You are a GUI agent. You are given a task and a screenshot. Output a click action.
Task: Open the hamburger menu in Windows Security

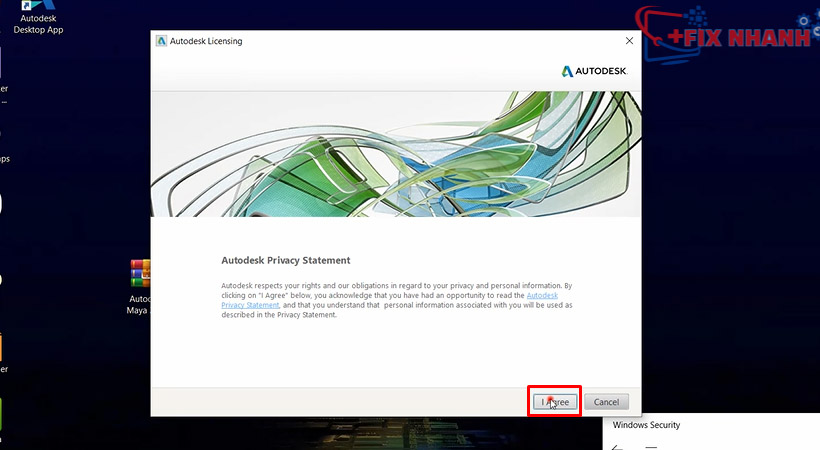tap(651, 446)
